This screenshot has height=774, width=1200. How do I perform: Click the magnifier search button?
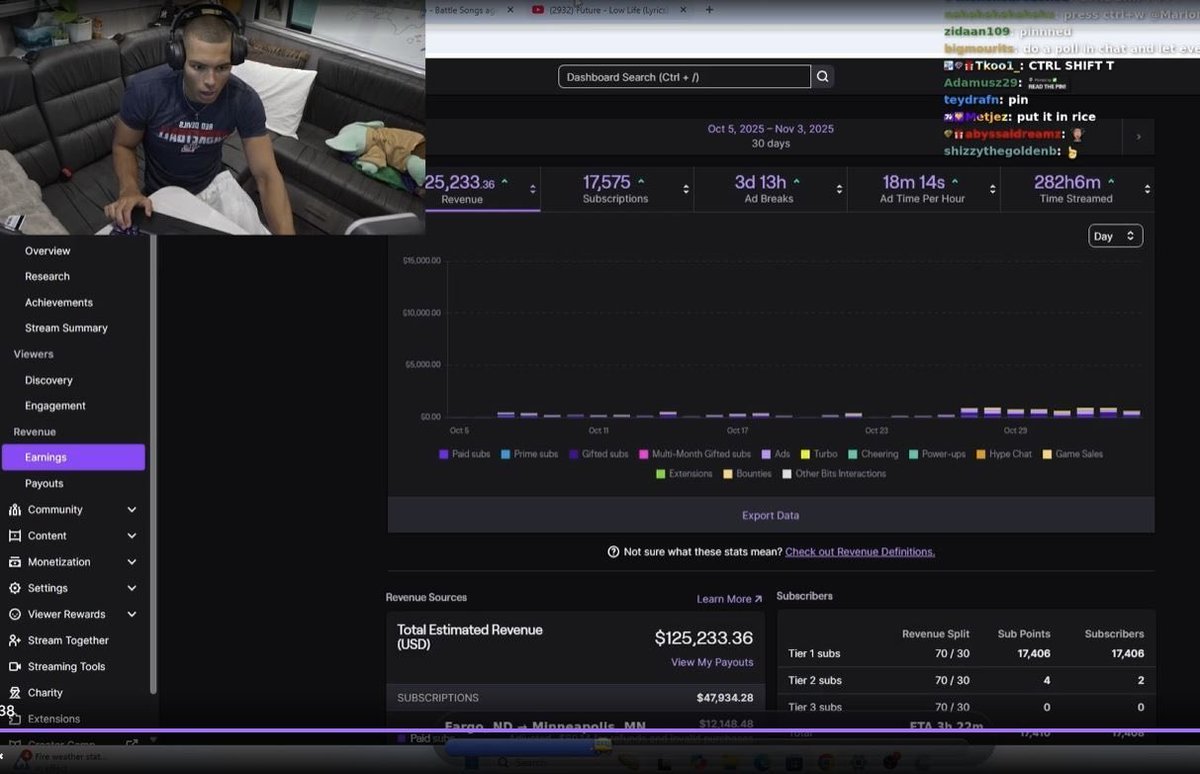[x=822, y=77]
